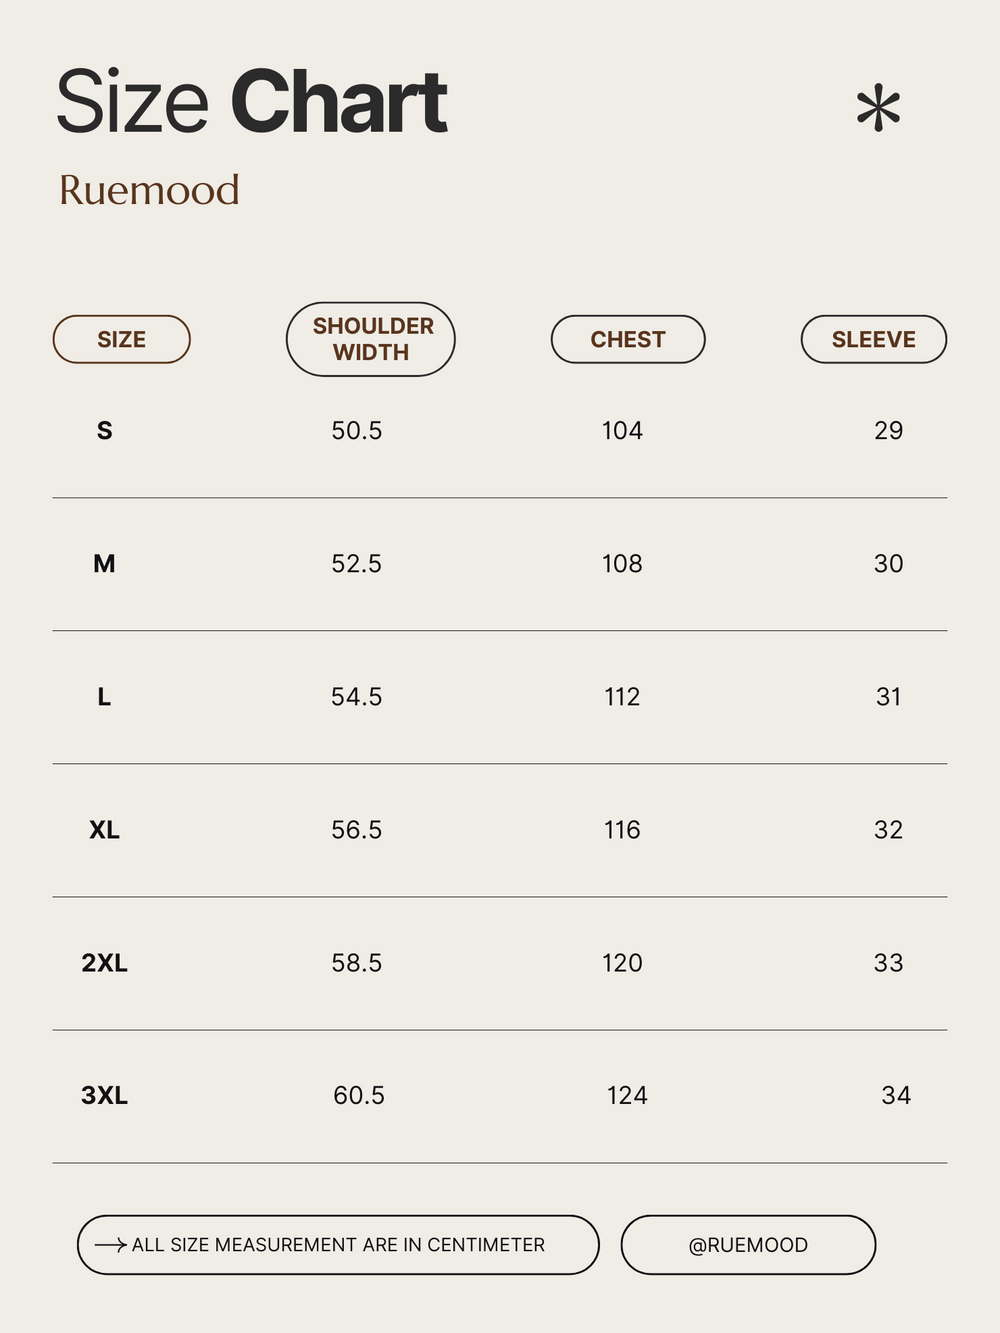The width and height of the screenshot is (1000, 1333).
Task: Click the 112 chest value
Action: point(622,697)
